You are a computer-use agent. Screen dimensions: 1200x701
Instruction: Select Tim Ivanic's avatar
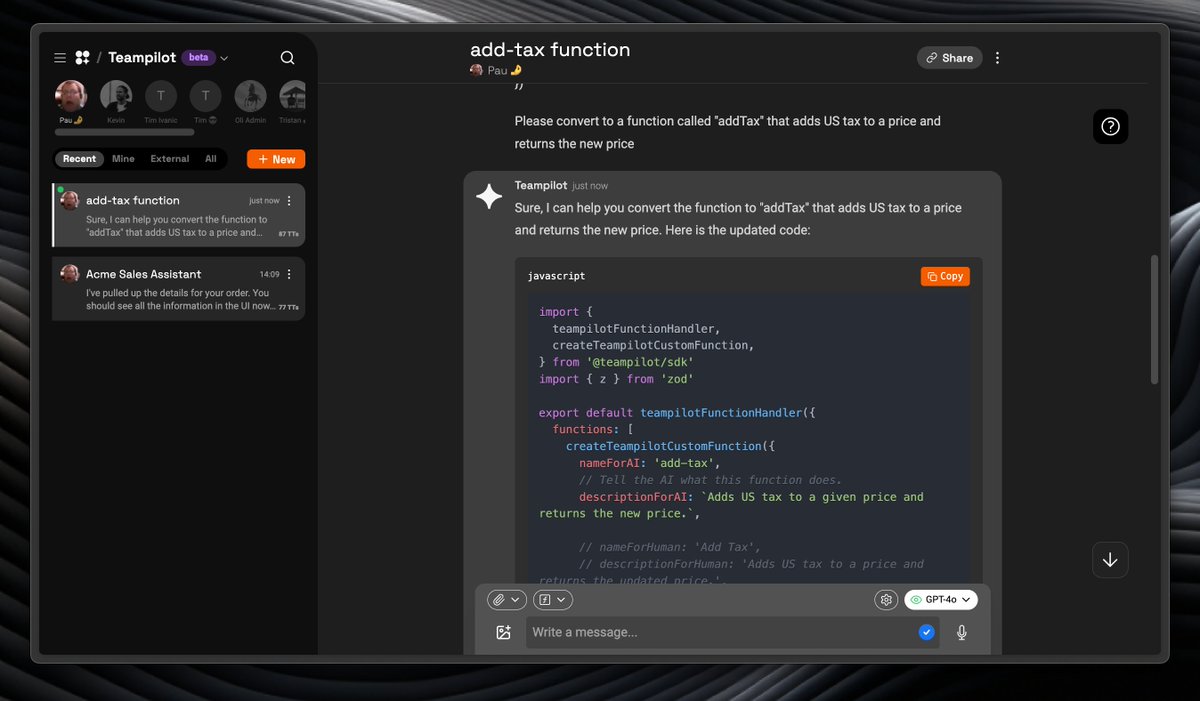point(160,96)
